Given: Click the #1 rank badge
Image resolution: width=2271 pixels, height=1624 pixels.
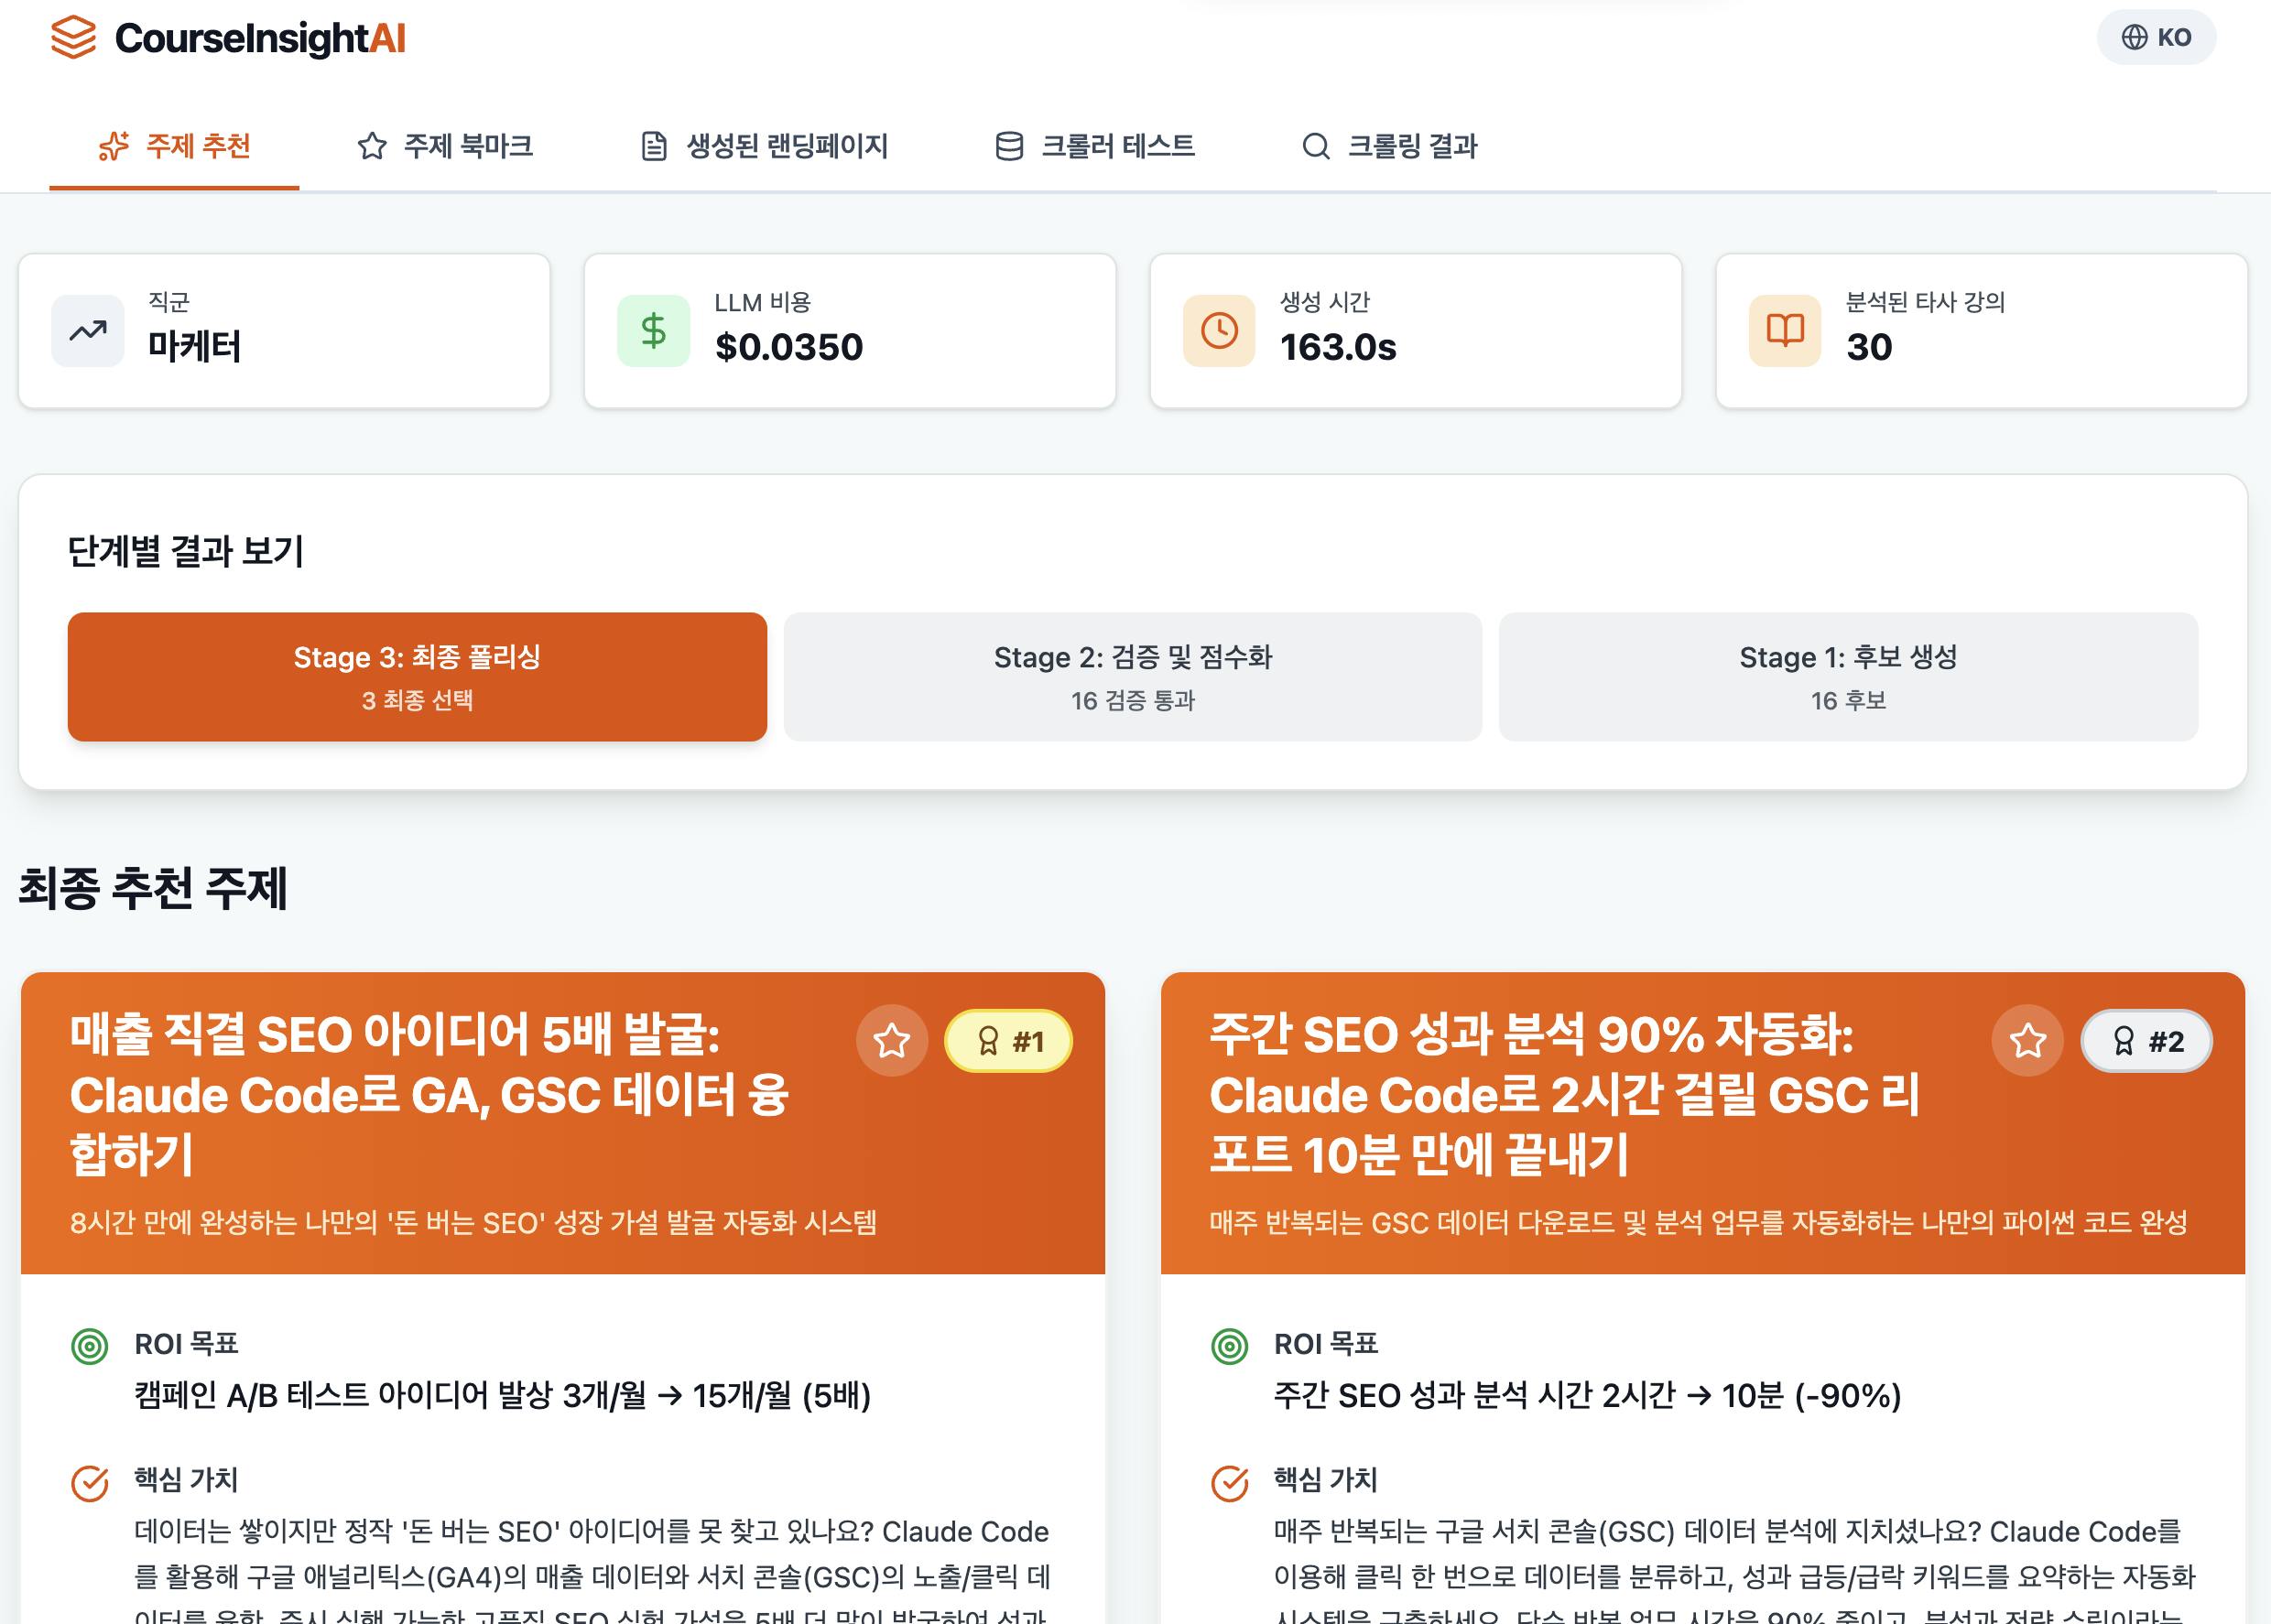Looking at the screenshot, I should (x=1008, y=1041).
